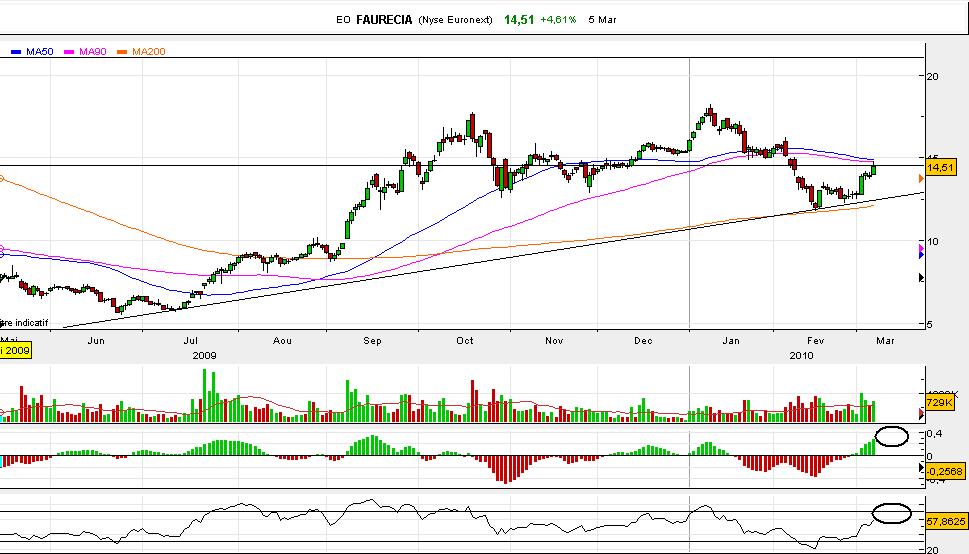Click the 20 price axis value

pos(932,77)
